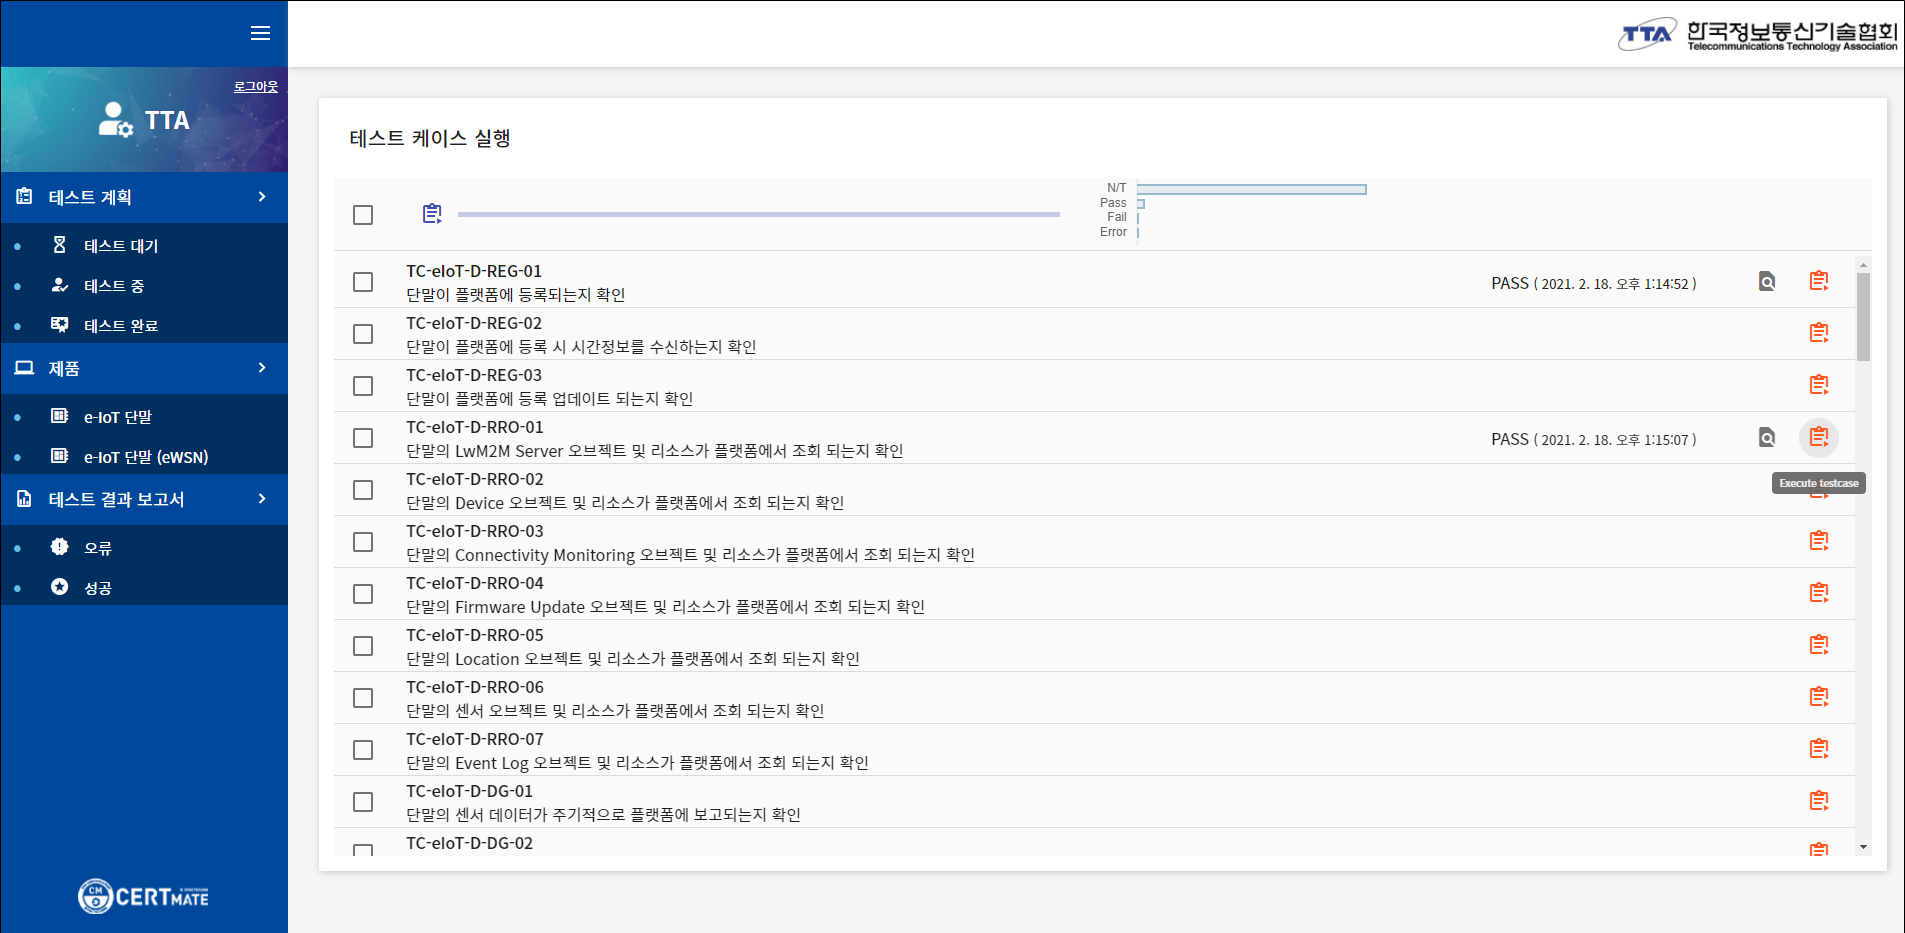
Task: Run the TC-eIoT-D-RRO-01 testcase icon
Action: click(x=1818, y=437)
